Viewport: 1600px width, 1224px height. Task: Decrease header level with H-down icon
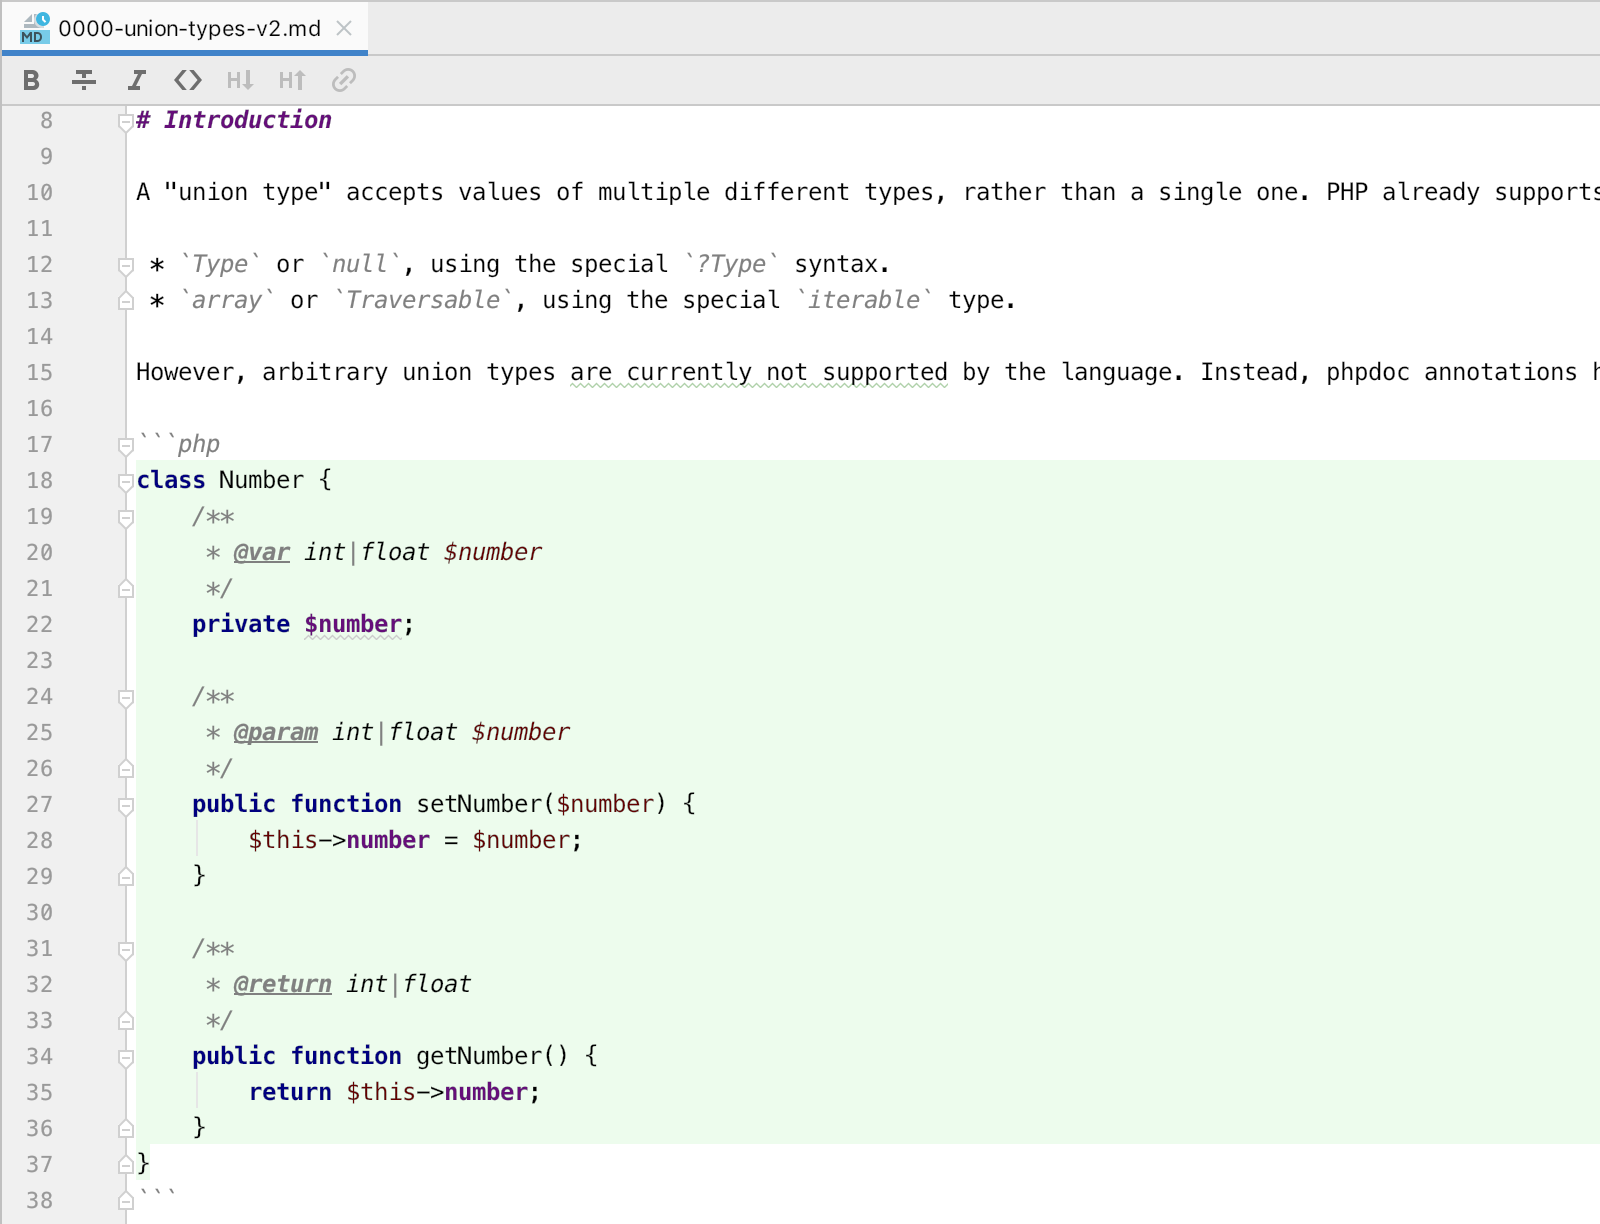click(240, 80)
